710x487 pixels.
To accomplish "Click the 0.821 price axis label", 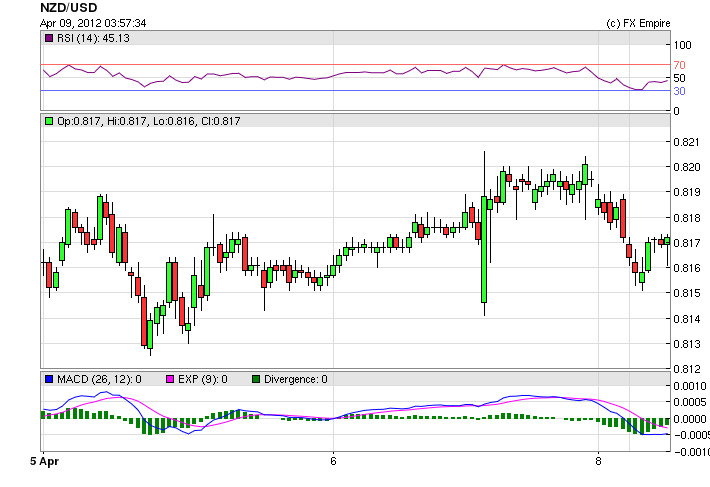I will pyautogui.click(x=687, y=142).
